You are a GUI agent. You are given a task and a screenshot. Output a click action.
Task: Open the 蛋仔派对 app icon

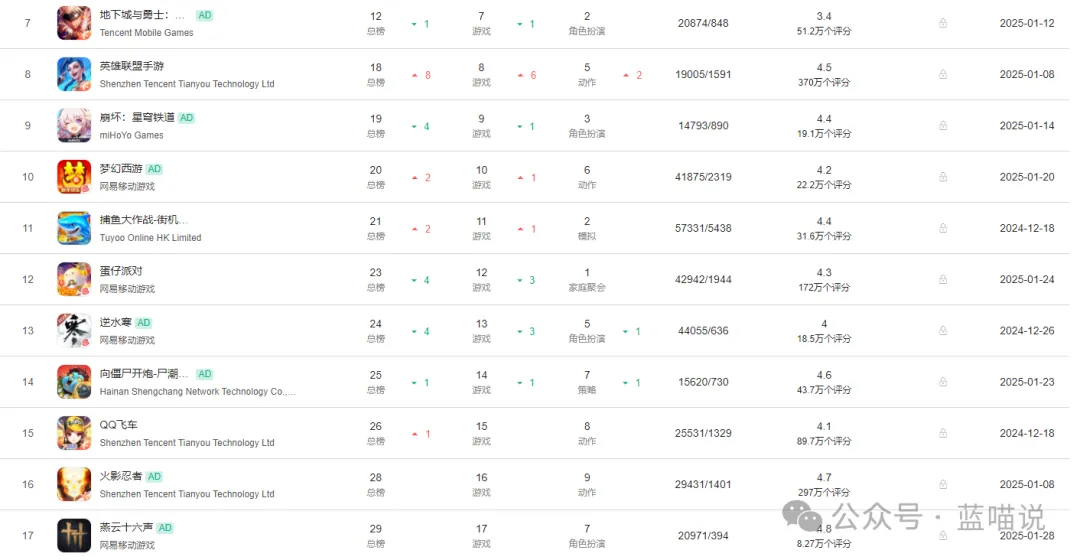(x=74, y=279)
